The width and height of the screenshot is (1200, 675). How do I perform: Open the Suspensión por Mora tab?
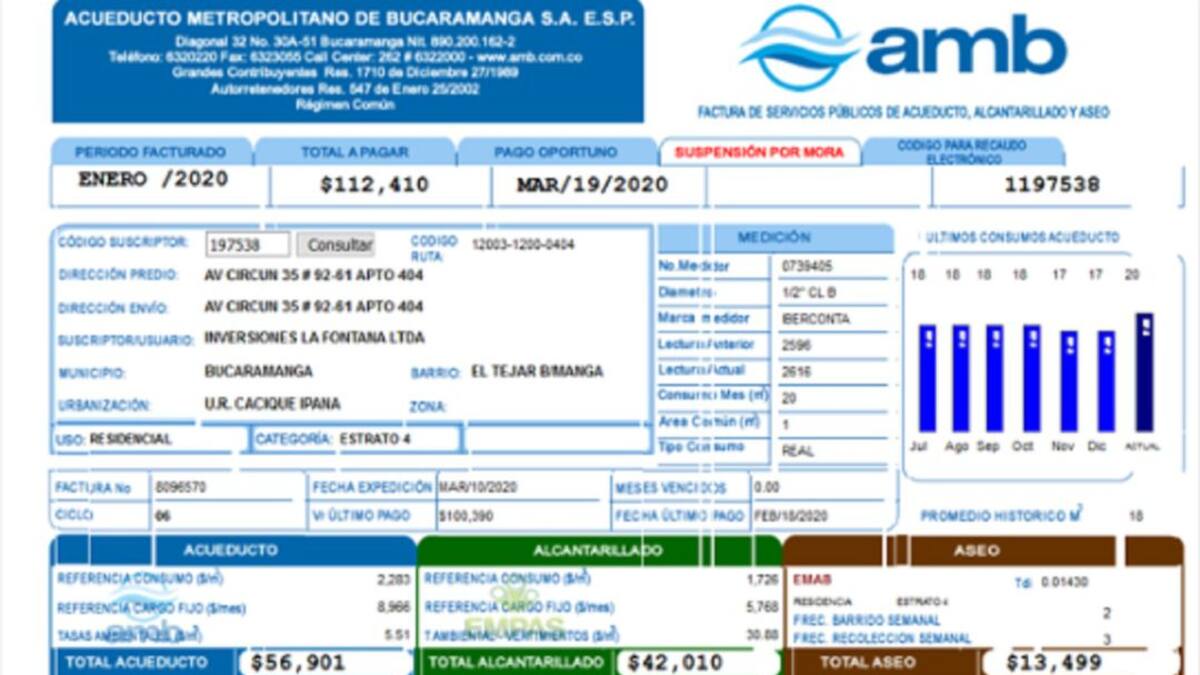(x=759, y=152)
